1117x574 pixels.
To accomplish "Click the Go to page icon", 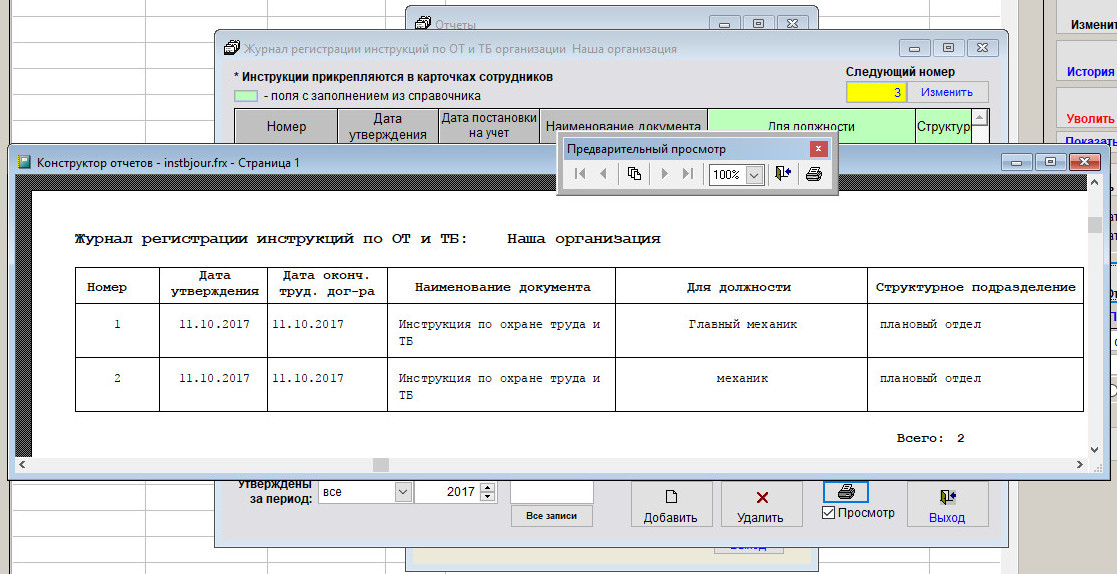I will [634, 174].
